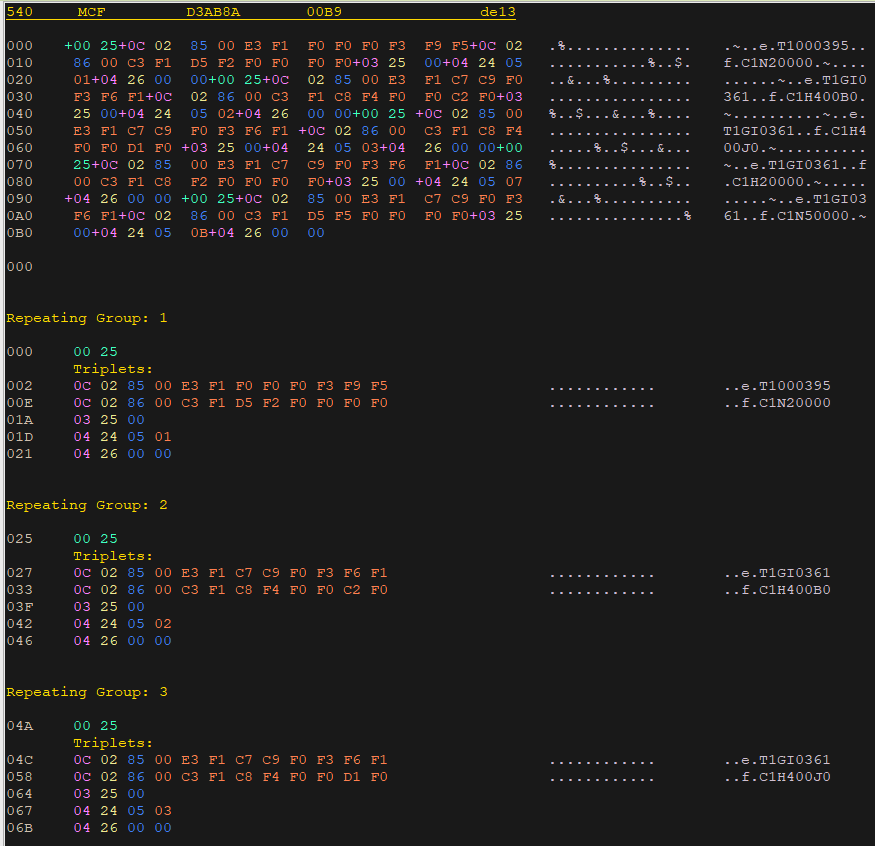Click Triplets label under Repeating Group 1

113,369
